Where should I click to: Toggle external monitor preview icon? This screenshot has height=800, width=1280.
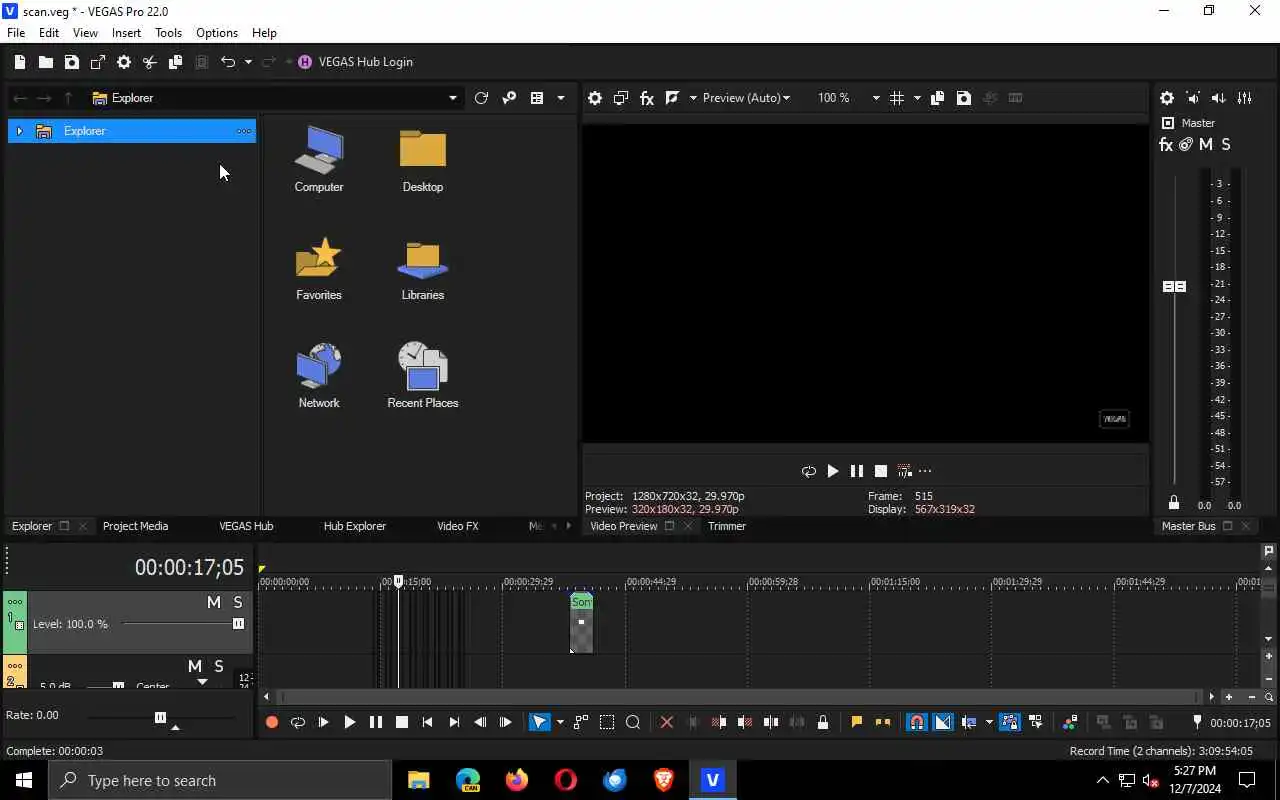pyautogui.click(x=621, y=98)
